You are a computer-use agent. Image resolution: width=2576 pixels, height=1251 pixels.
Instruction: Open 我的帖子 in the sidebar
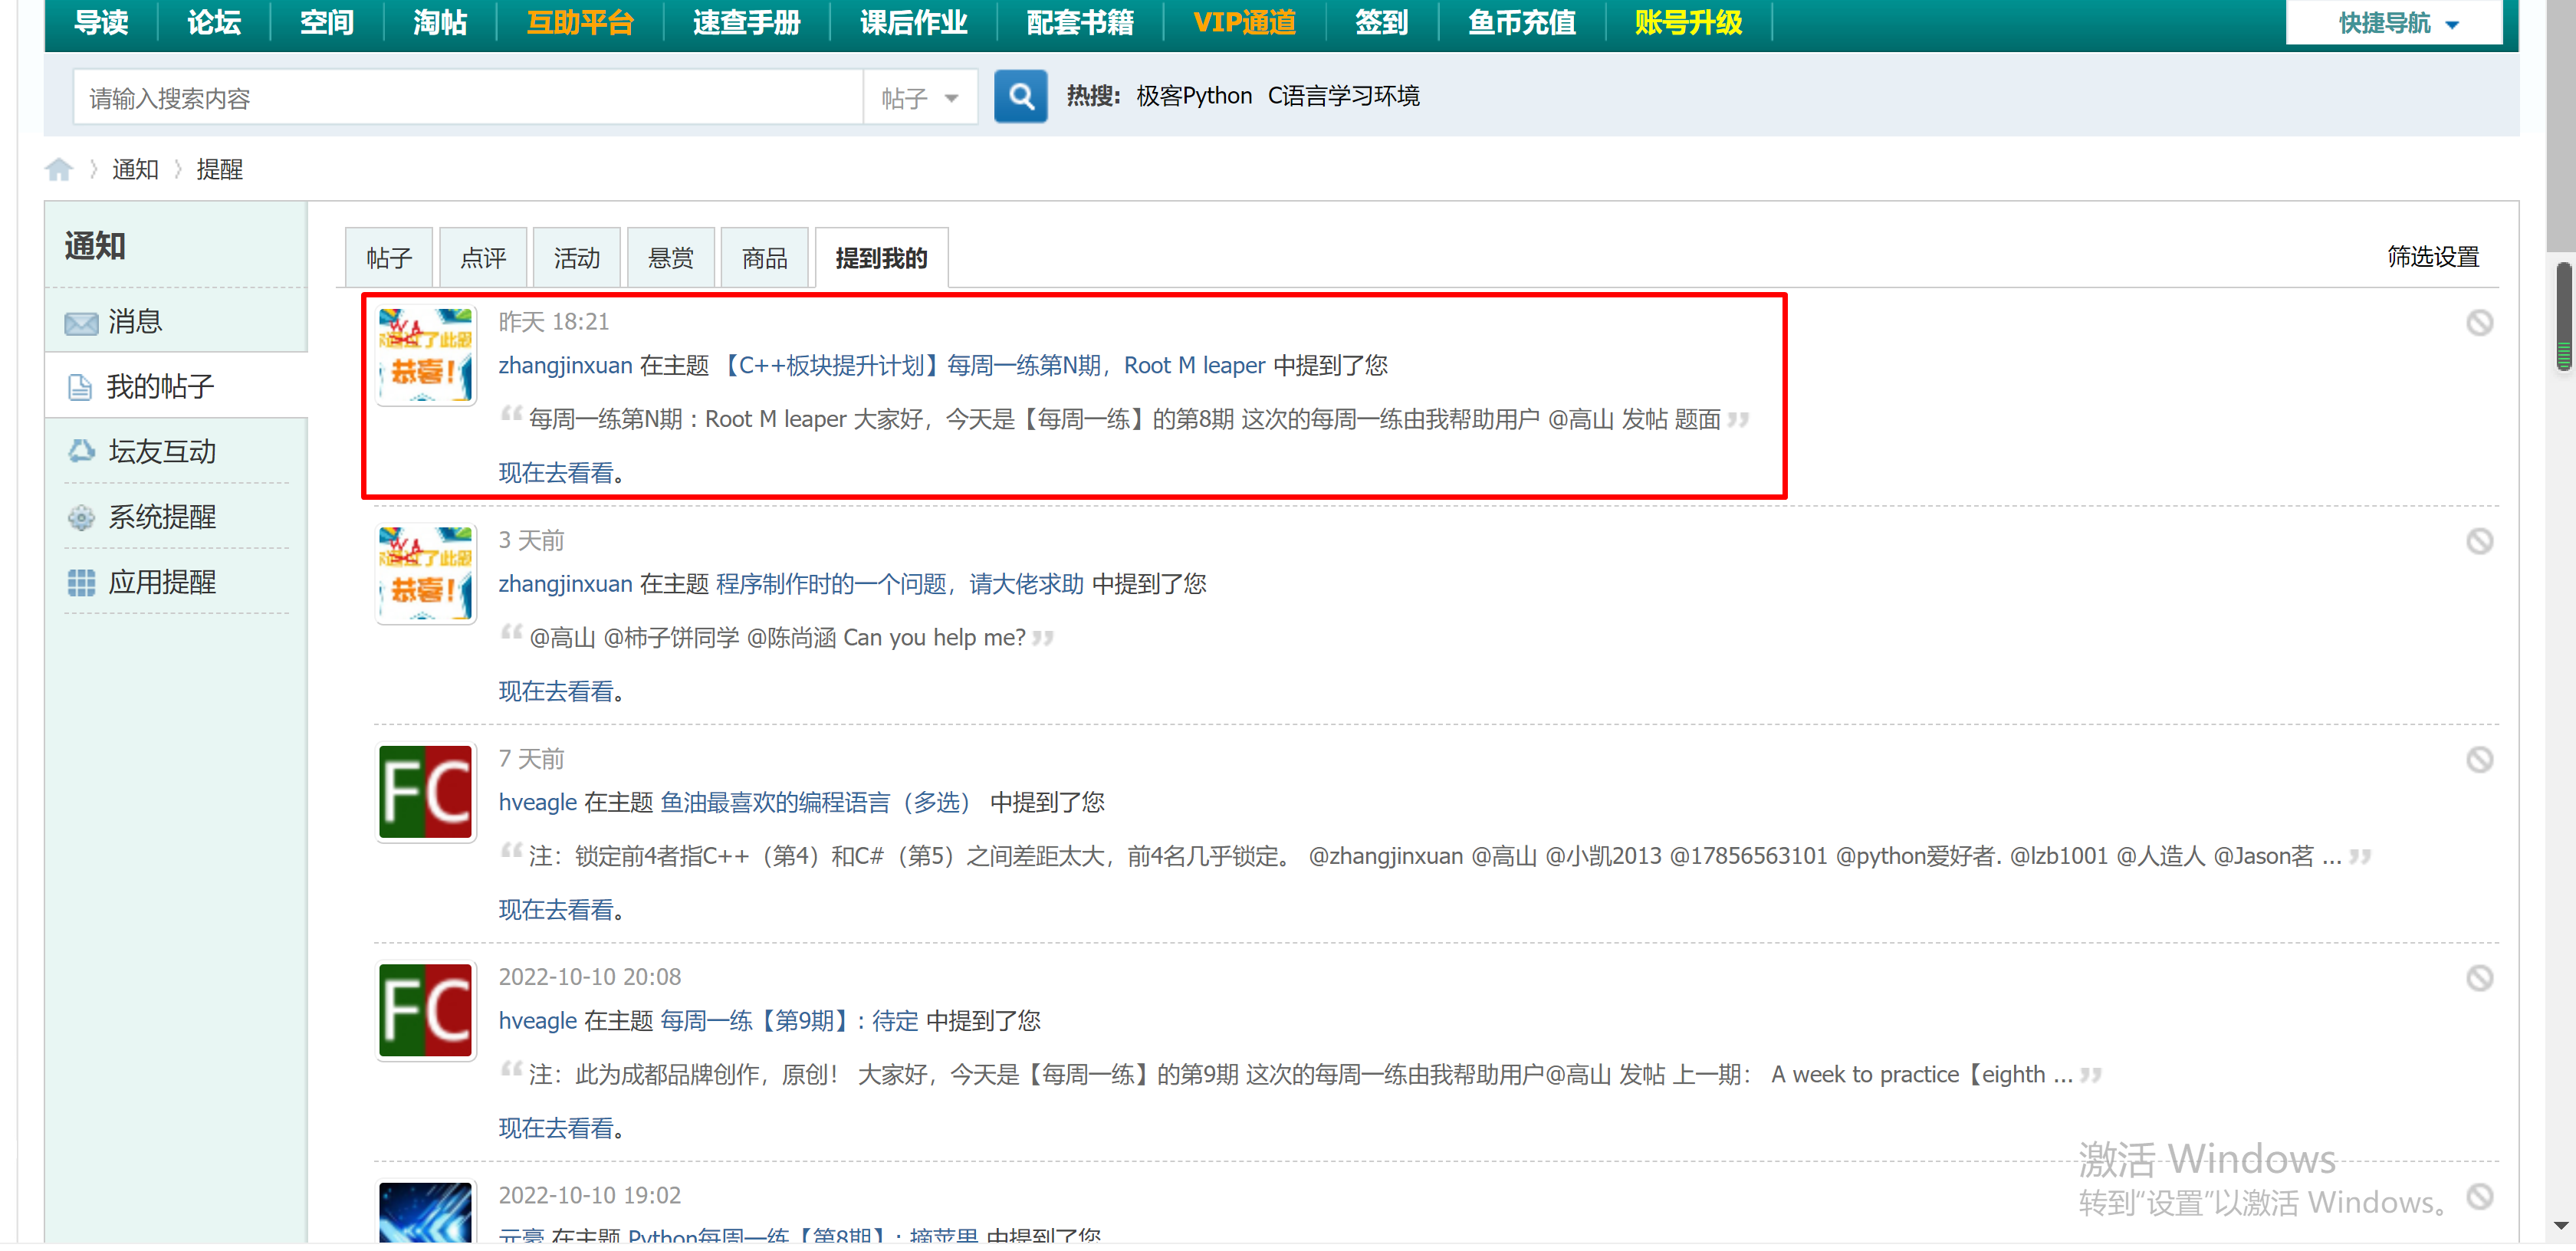176,386
